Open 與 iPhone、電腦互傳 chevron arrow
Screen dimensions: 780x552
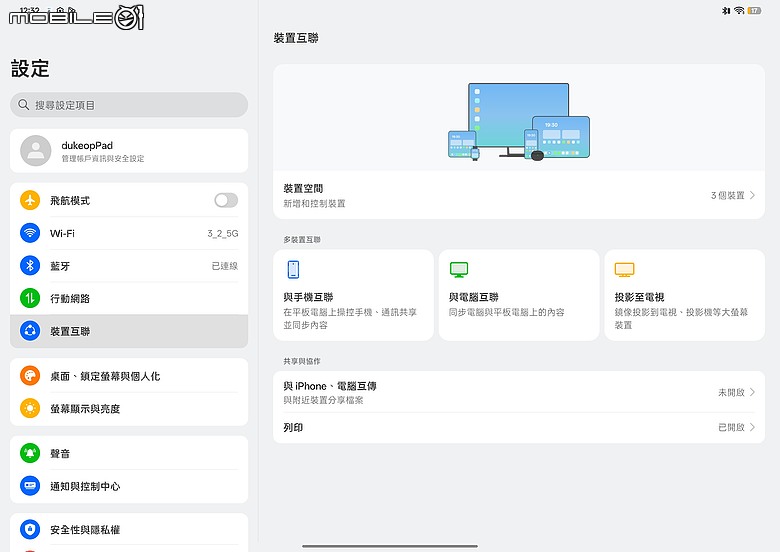[752, 392]
